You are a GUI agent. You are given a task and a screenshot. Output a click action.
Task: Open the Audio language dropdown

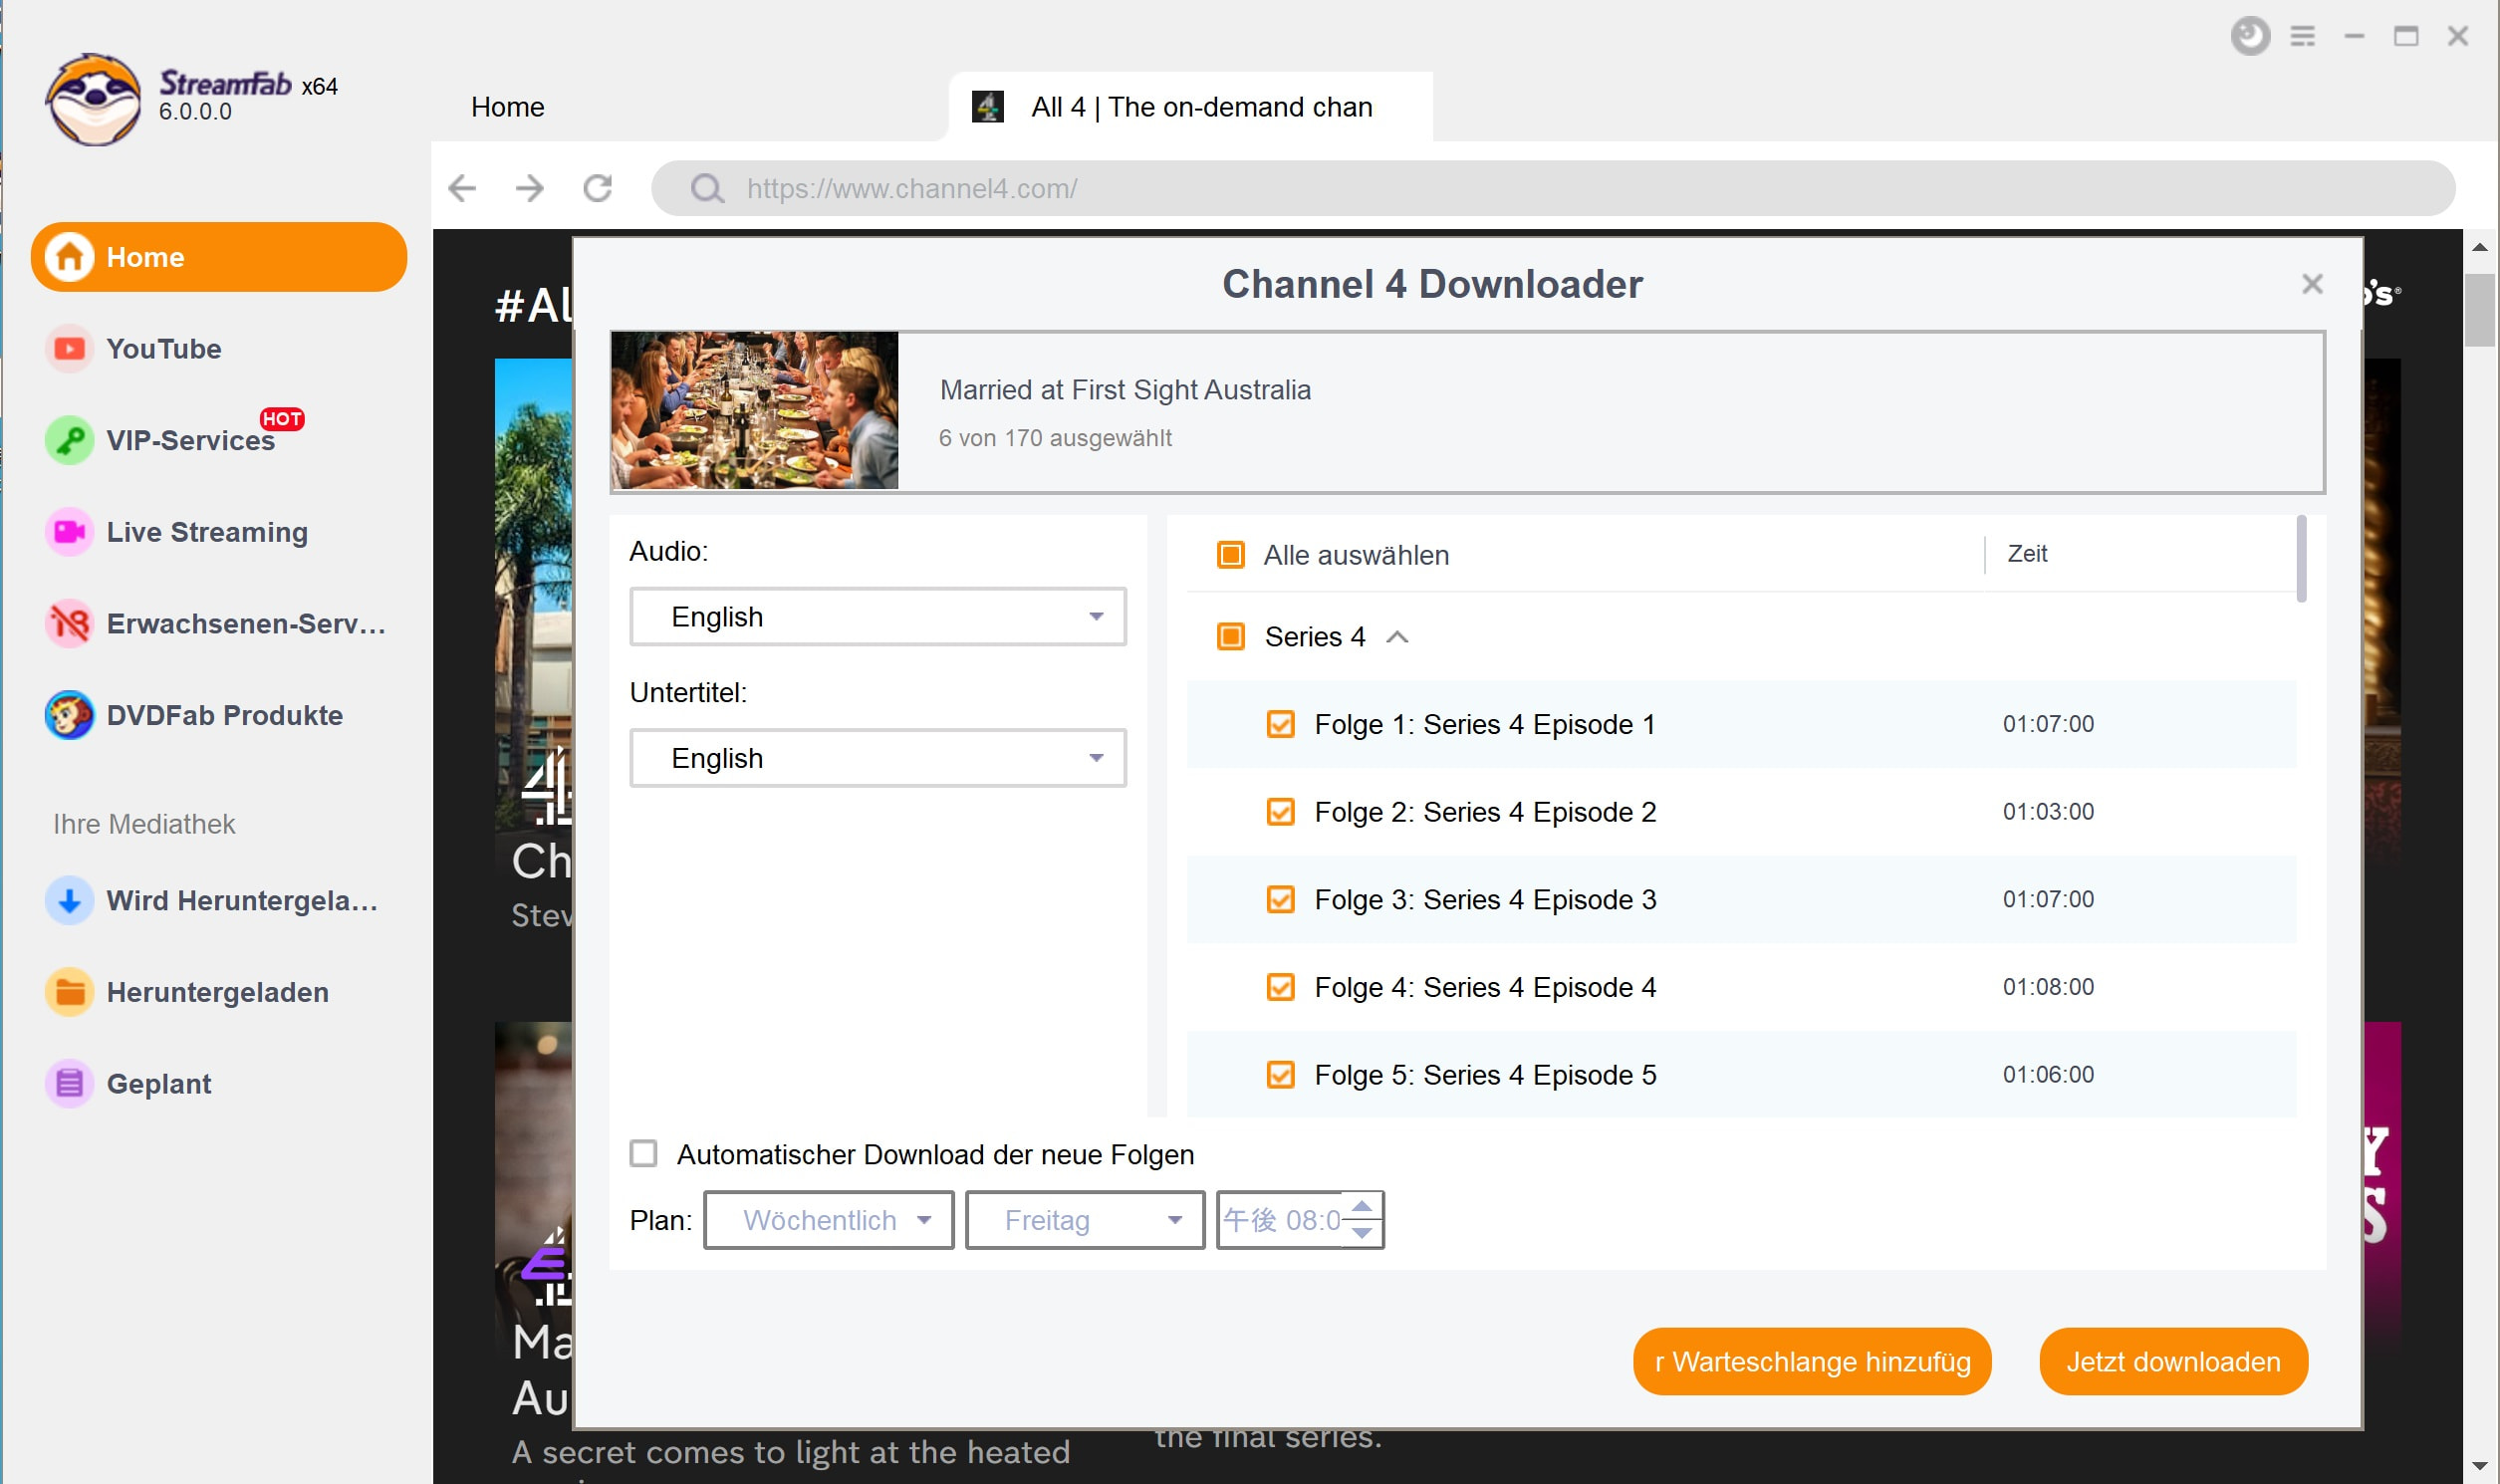(878, 617)
